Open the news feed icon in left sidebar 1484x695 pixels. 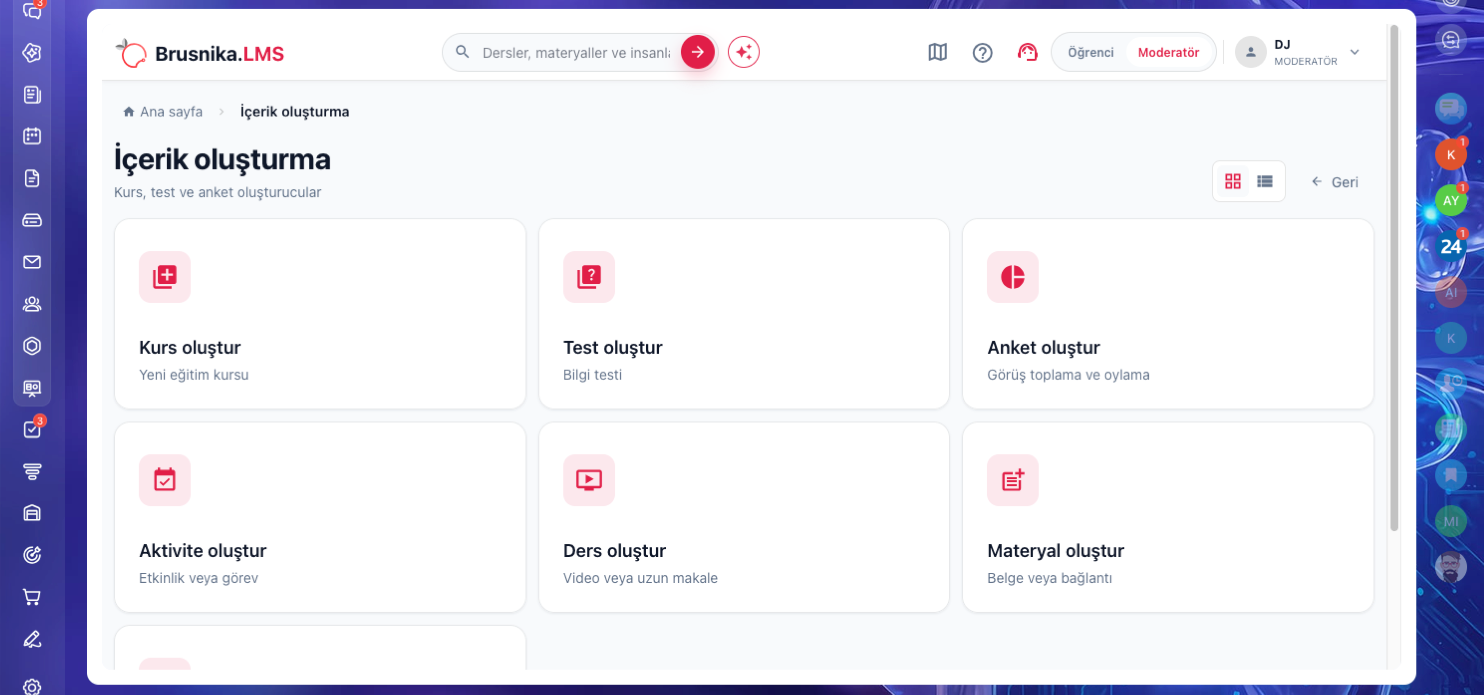pos(32,95)
